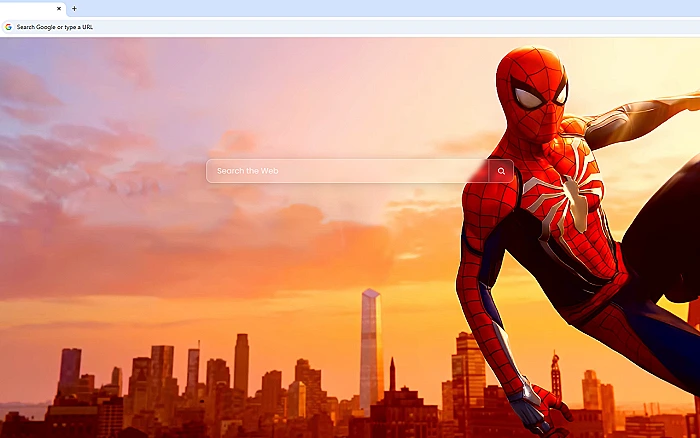Focus the 'Search Google or type a URL' address bar

350,27
